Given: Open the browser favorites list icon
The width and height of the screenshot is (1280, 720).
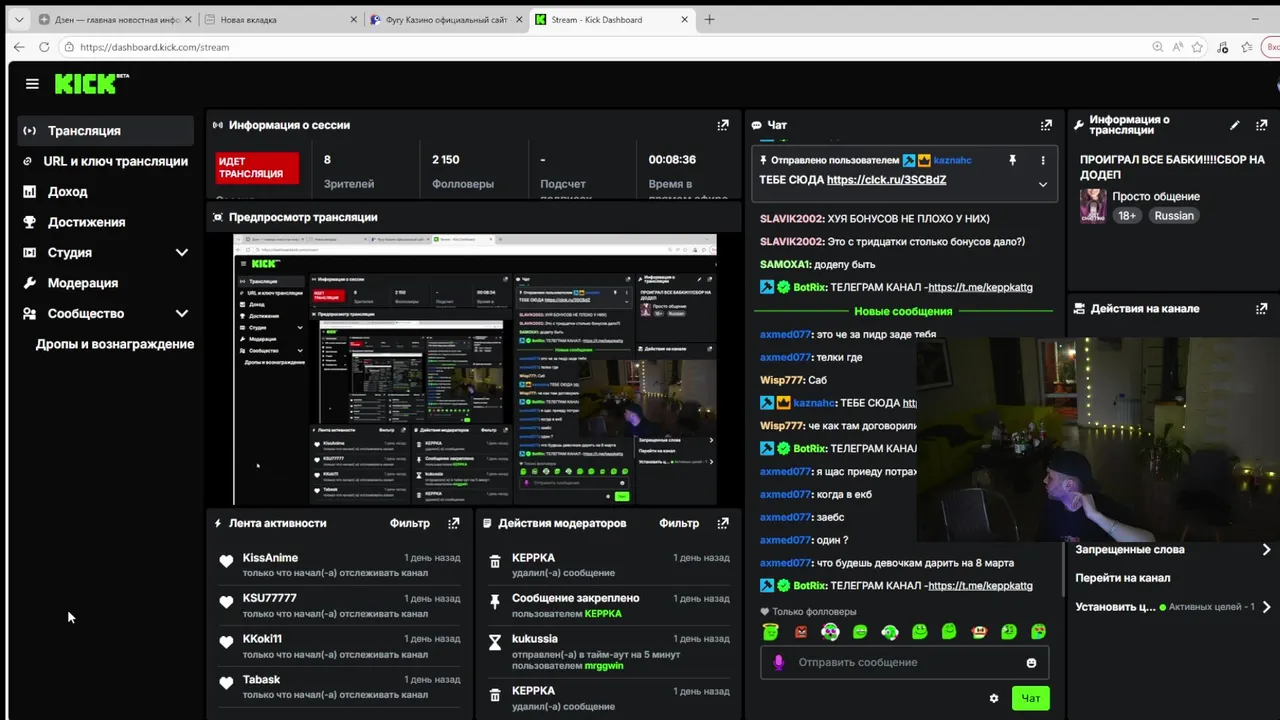Looking at the screenshot, I should [x=1247, y=47].
